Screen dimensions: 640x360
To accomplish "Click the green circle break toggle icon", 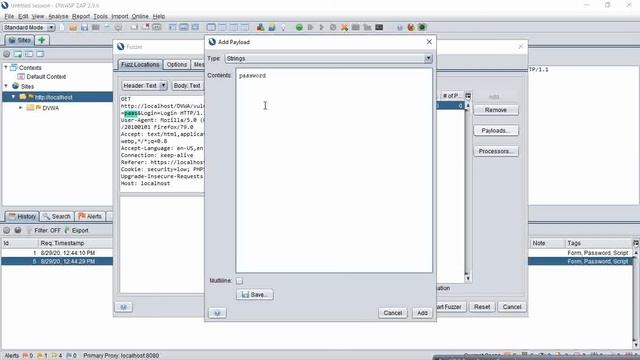I will tap(299, 27).
